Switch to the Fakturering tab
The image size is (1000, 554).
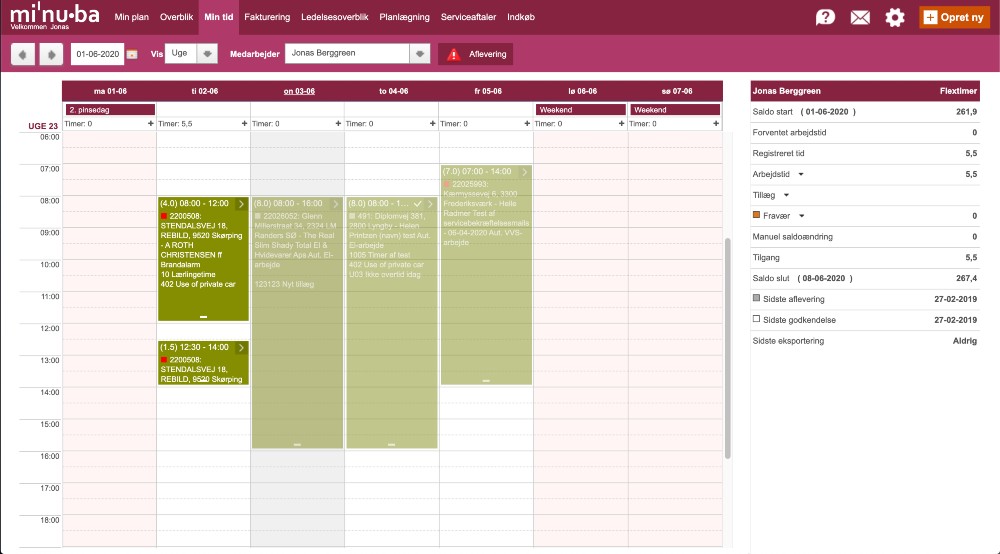tap(267, 17)
